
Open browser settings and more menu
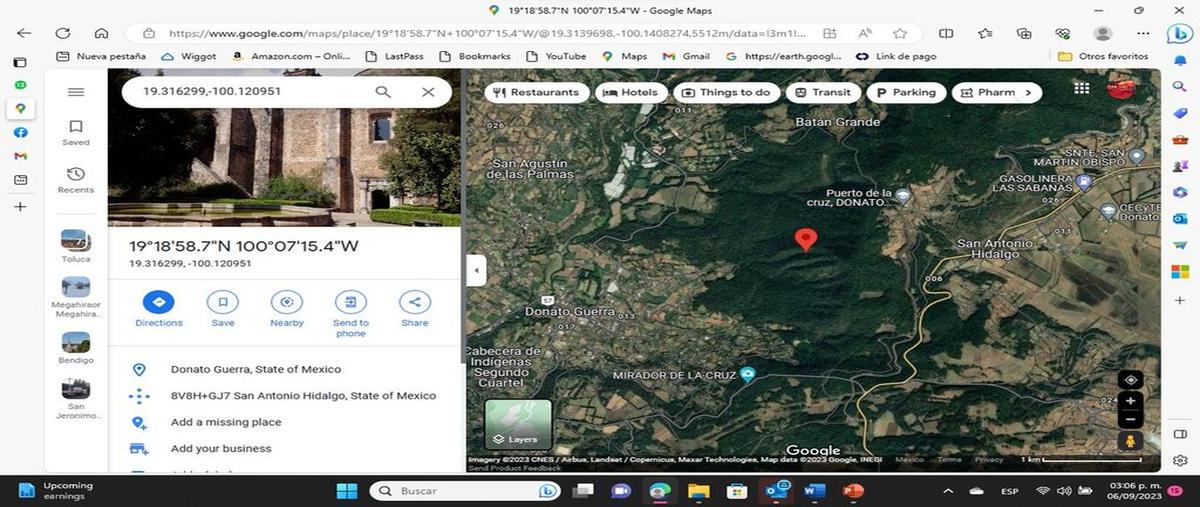[1143, 33]
